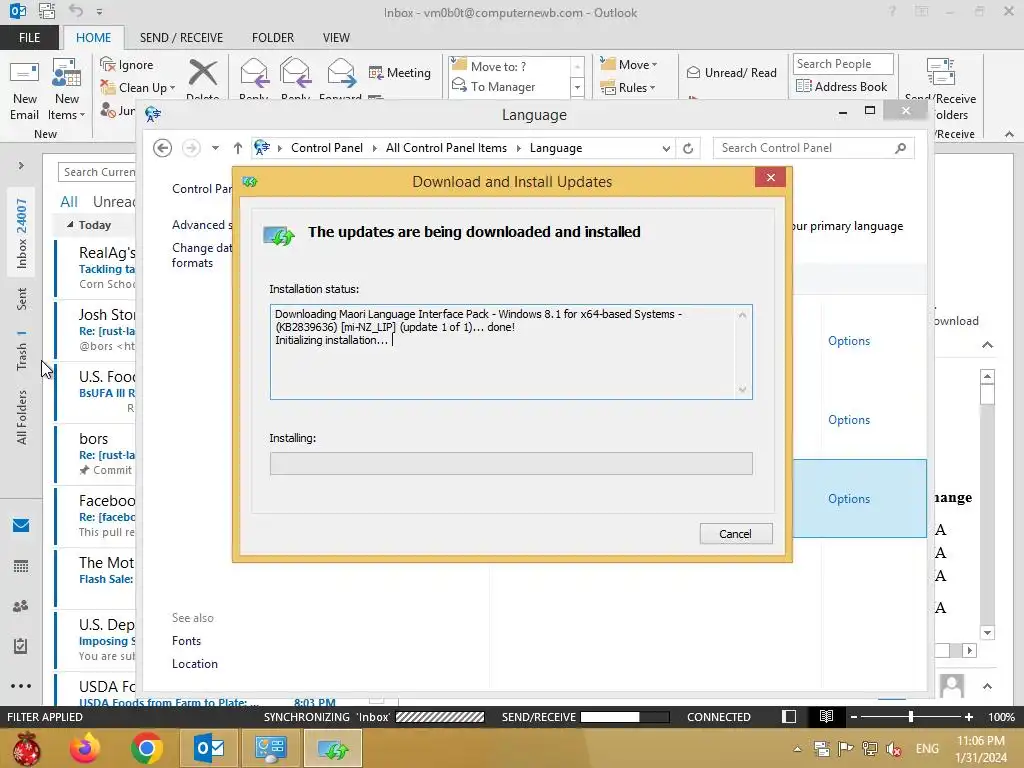This screenshot has height=768, width=1024.
Task: Click the Send/Receive All Folders icon
Action: coord(940,72)
